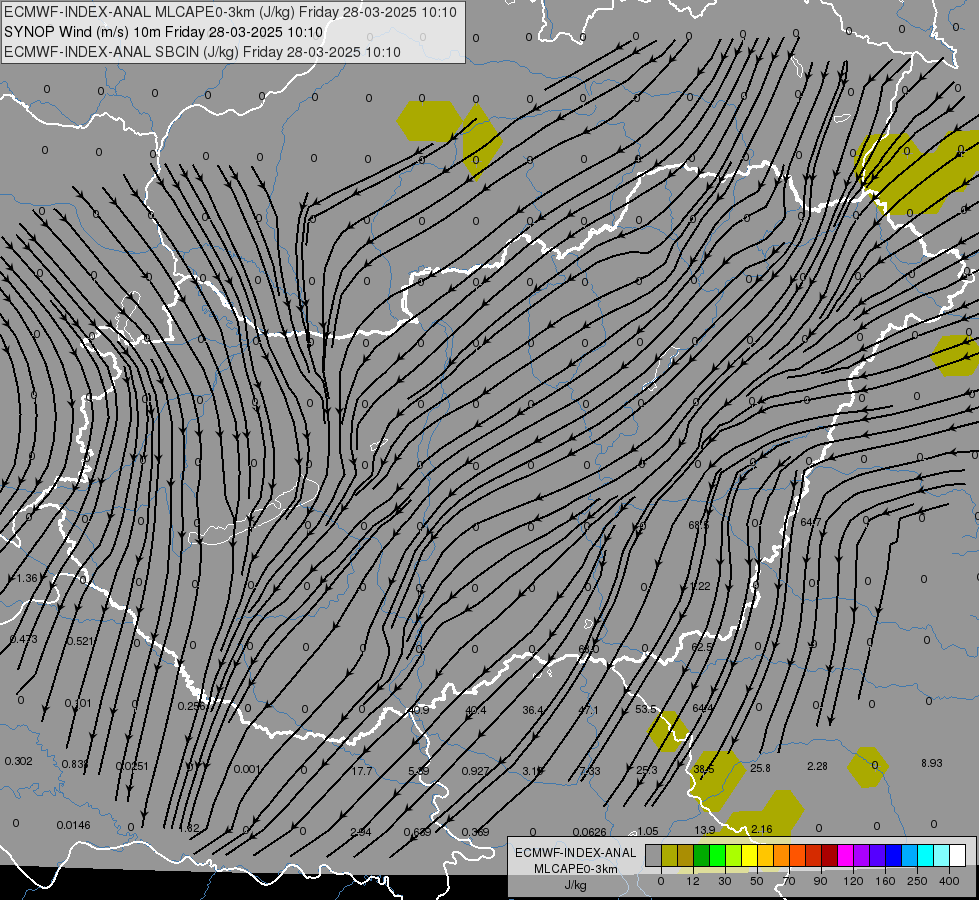Click the legend tick label '250'

917,881
